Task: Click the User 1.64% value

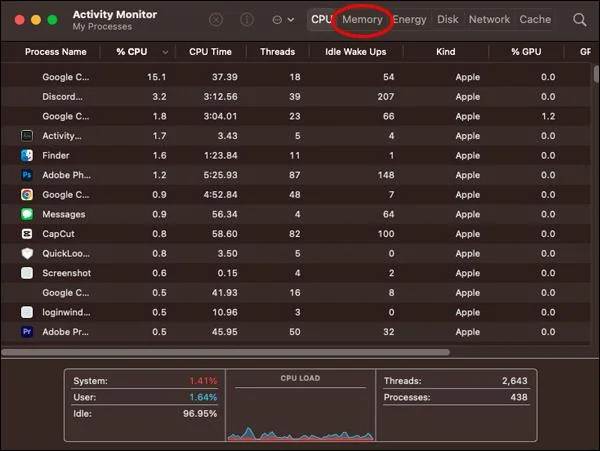Action: point(203,397)
